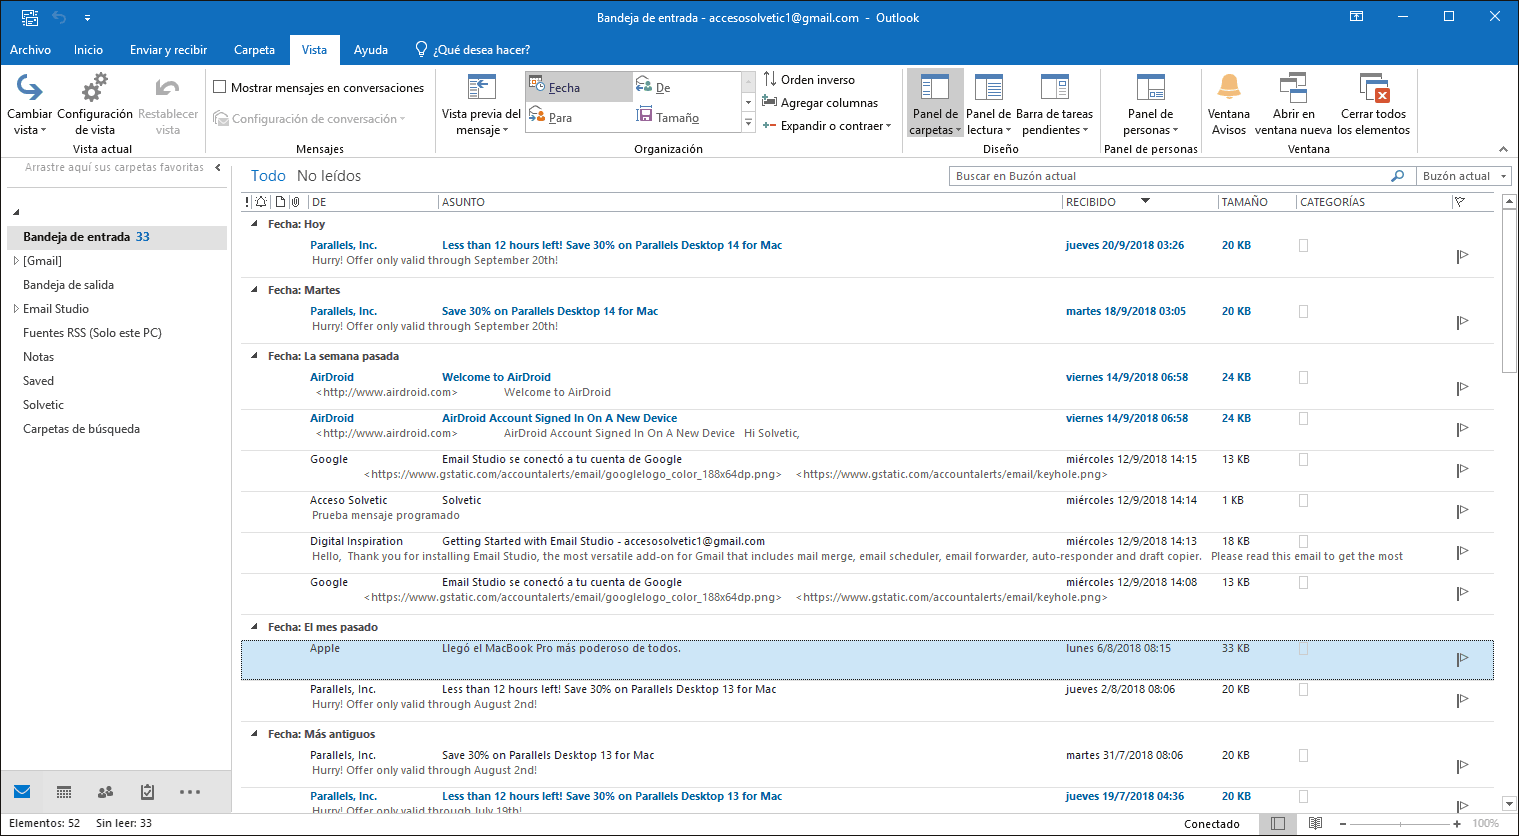This screenshot has width=1519, height=836.
Task: Toggle the Lectura view at the status bar
Action: point(1314,823)
